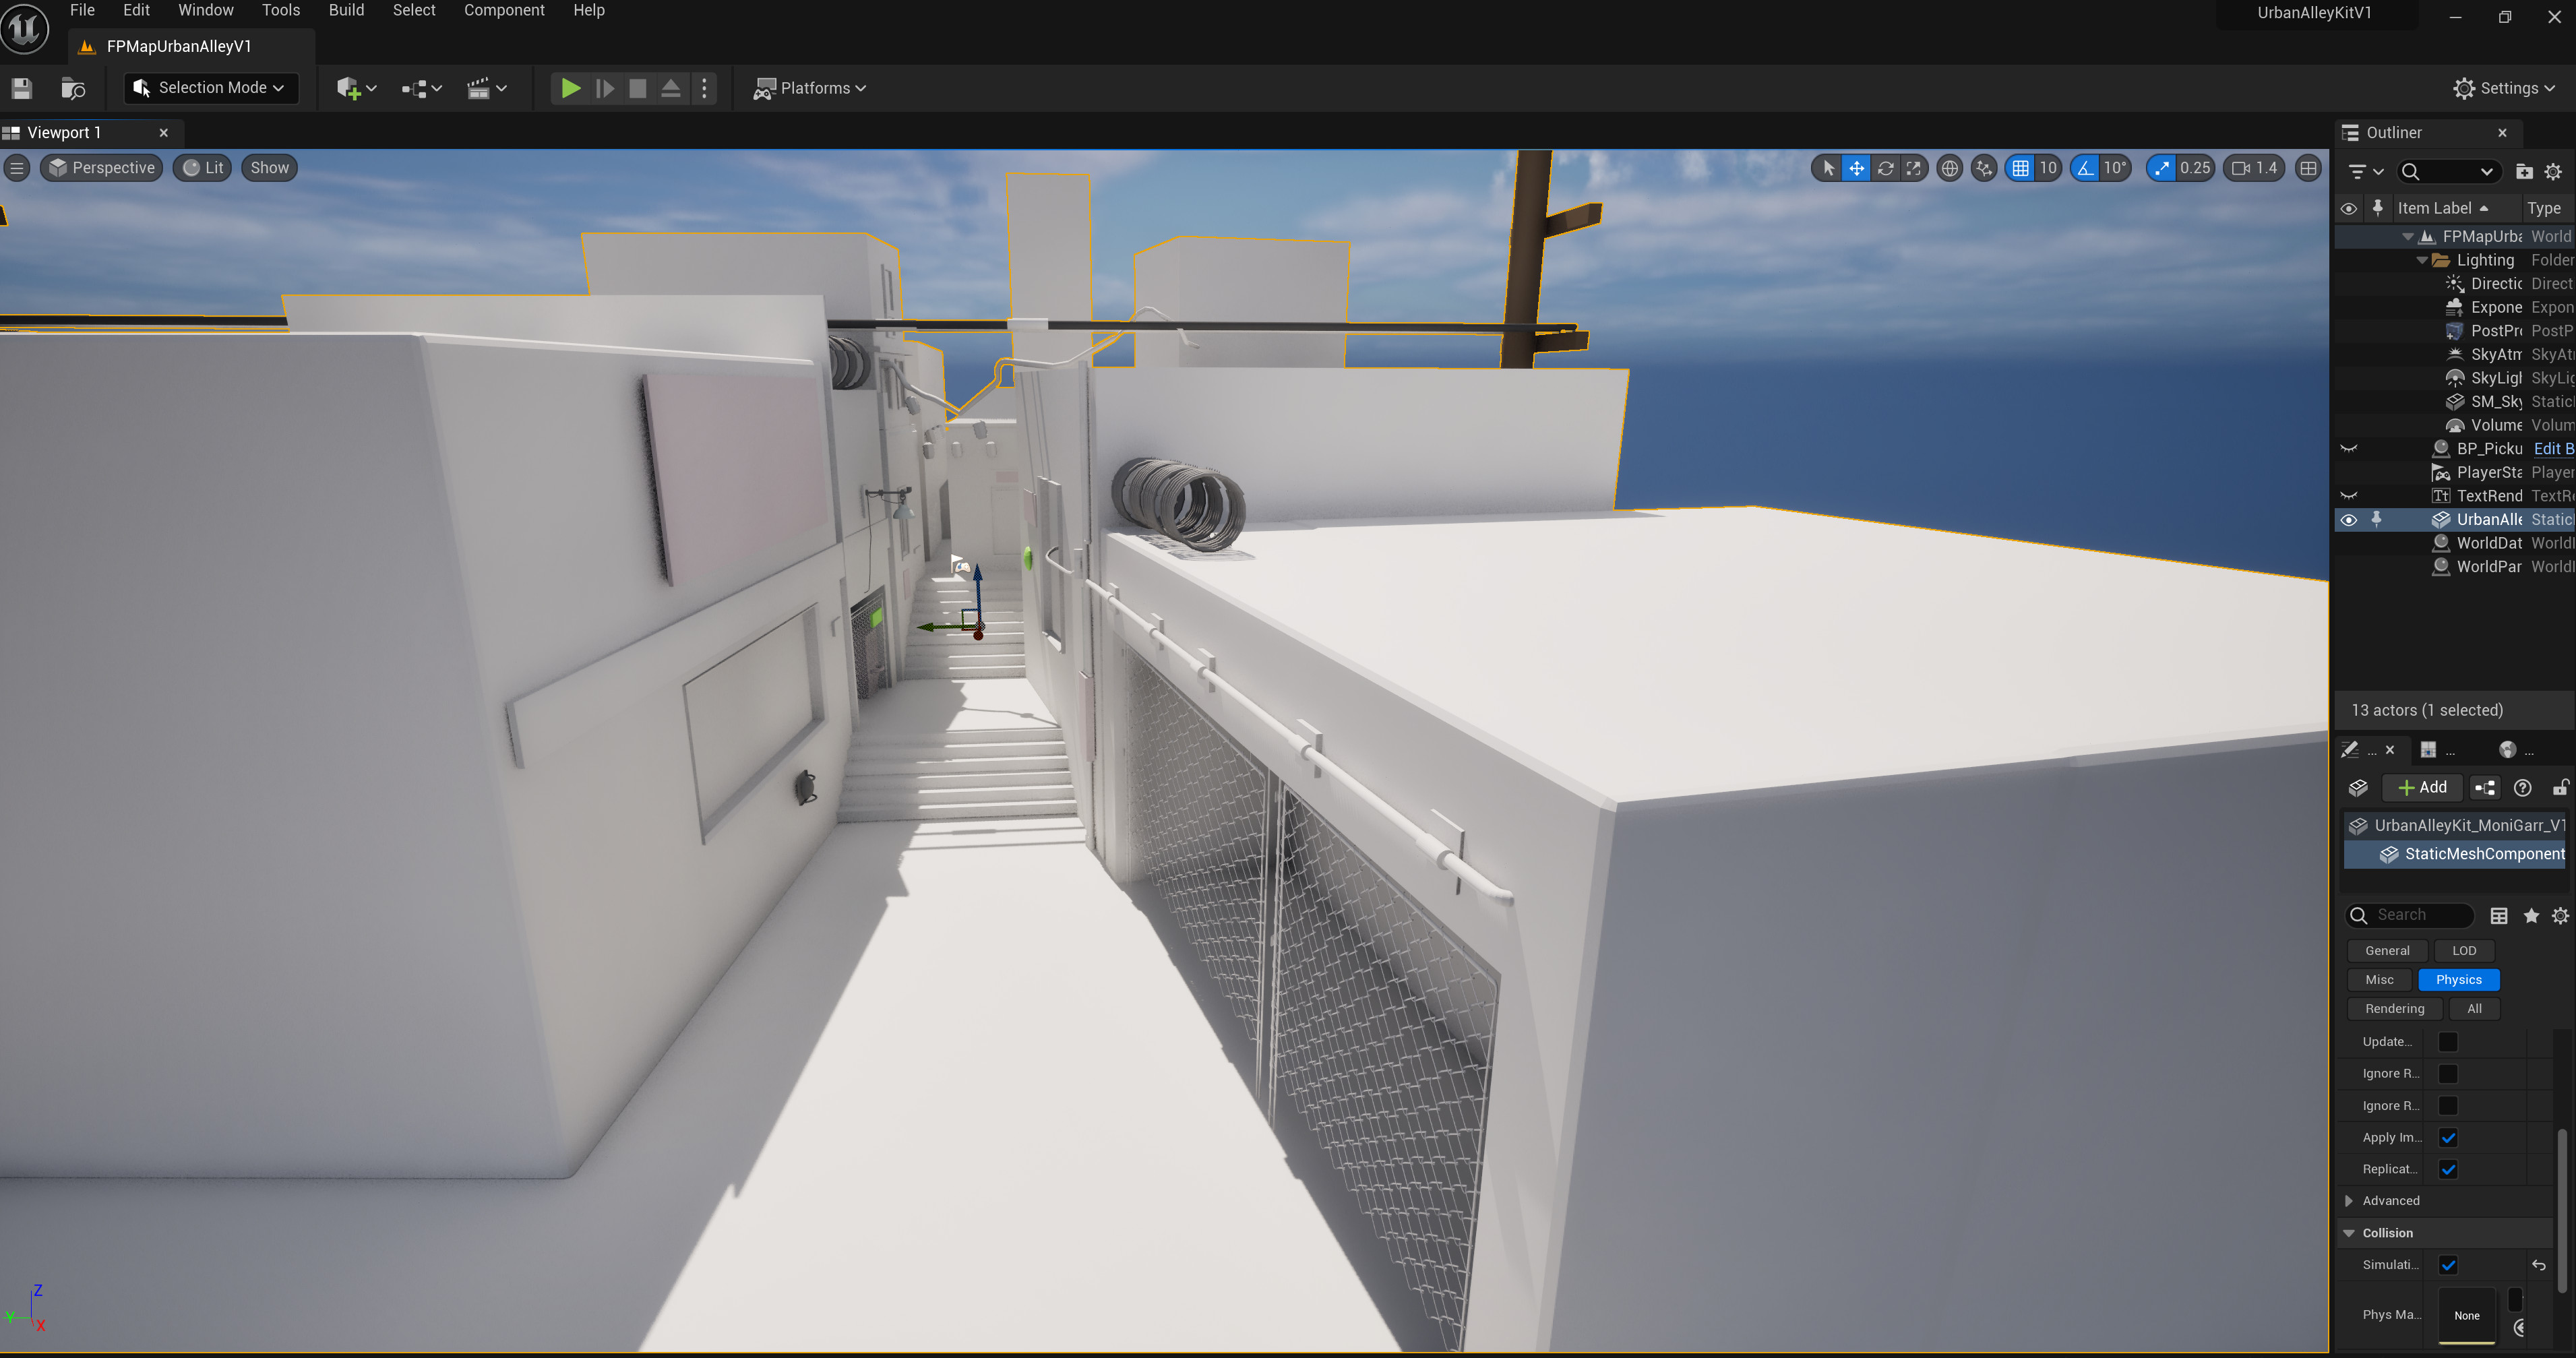Click the Details property Search field
The image size is (2576, 1358).
(x=2409, y=916)
